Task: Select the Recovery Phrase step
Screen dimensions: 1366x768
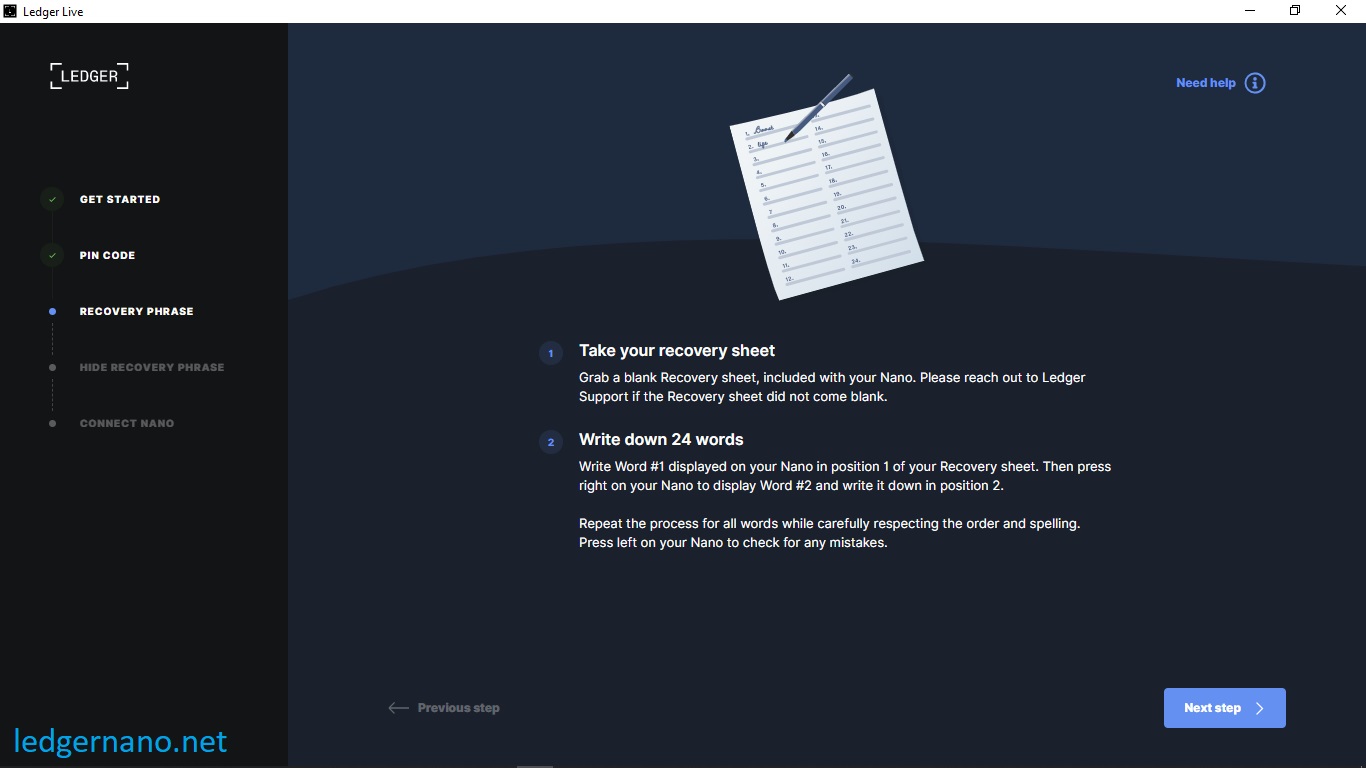Action: click(x=137, y=311)
